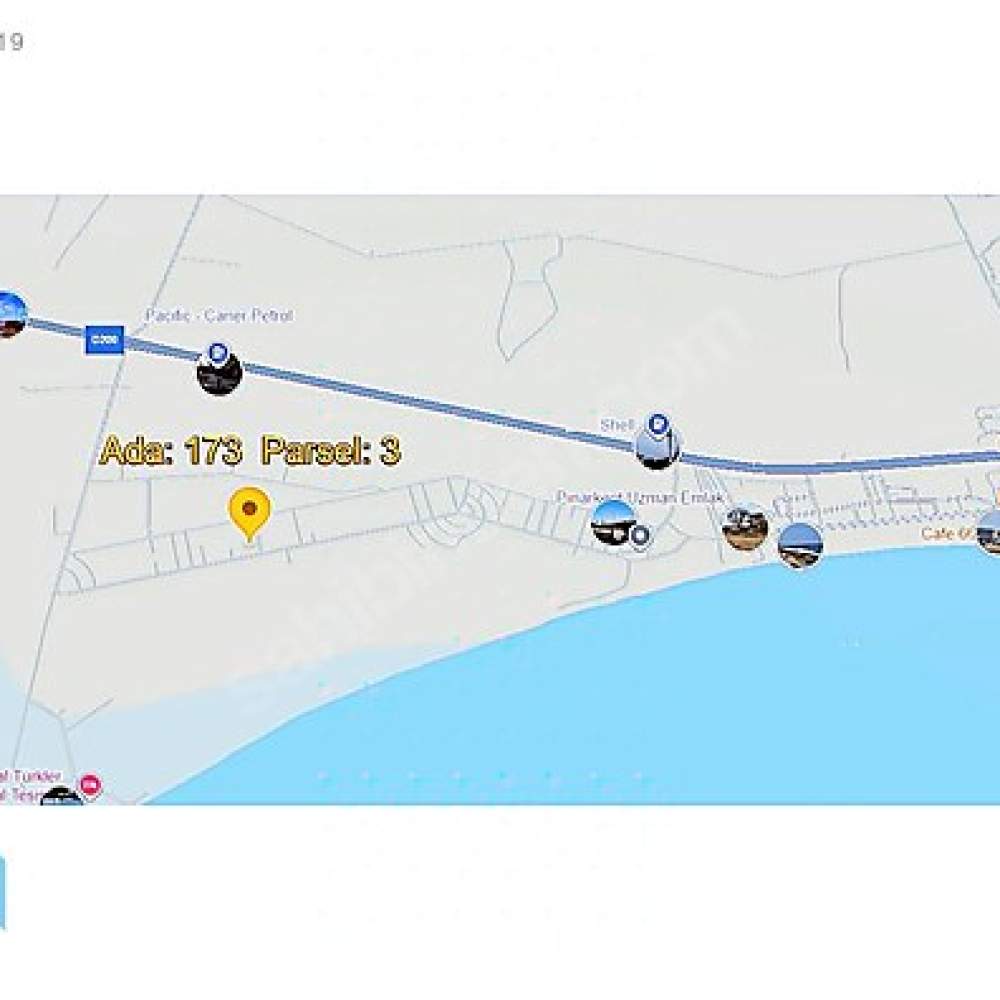This screenshot has height=1000, width=1000.
Task: Open the photo bubble beside the Cafe label
Action: click(x=990, y=533)
